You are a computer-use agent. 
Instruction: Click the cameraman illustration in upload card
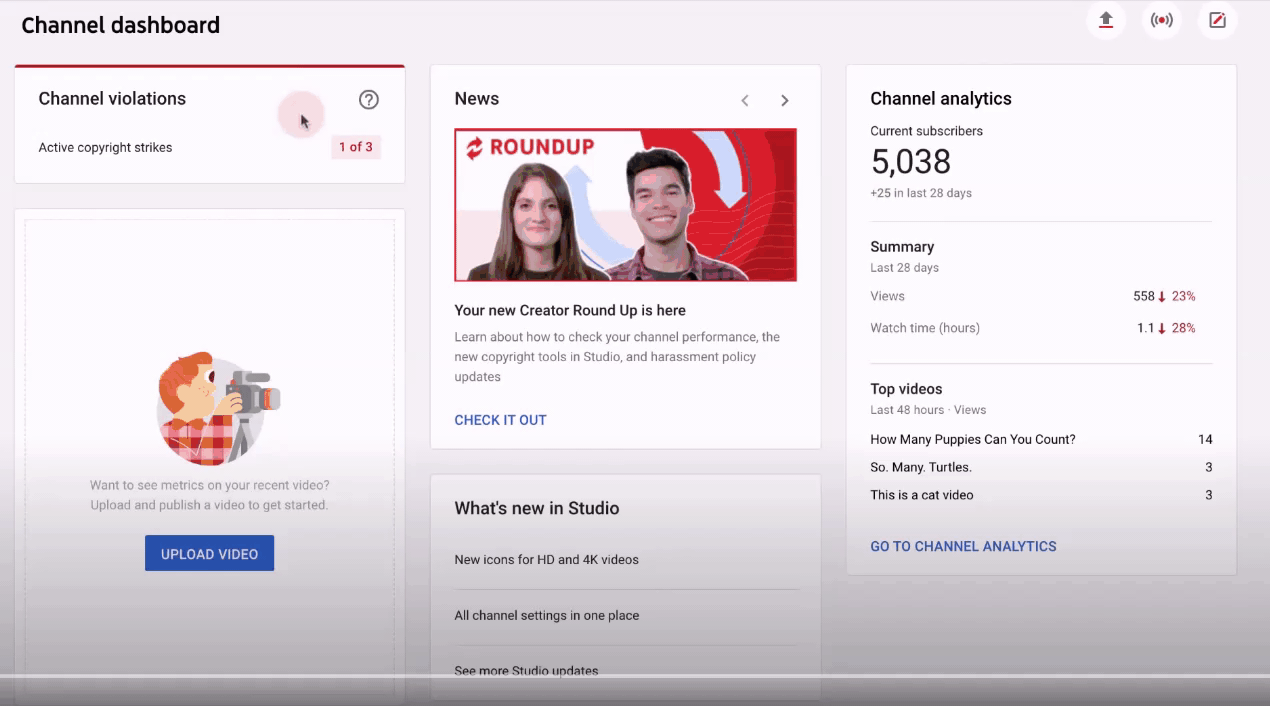pyautogui.click(x=217, y=407)
